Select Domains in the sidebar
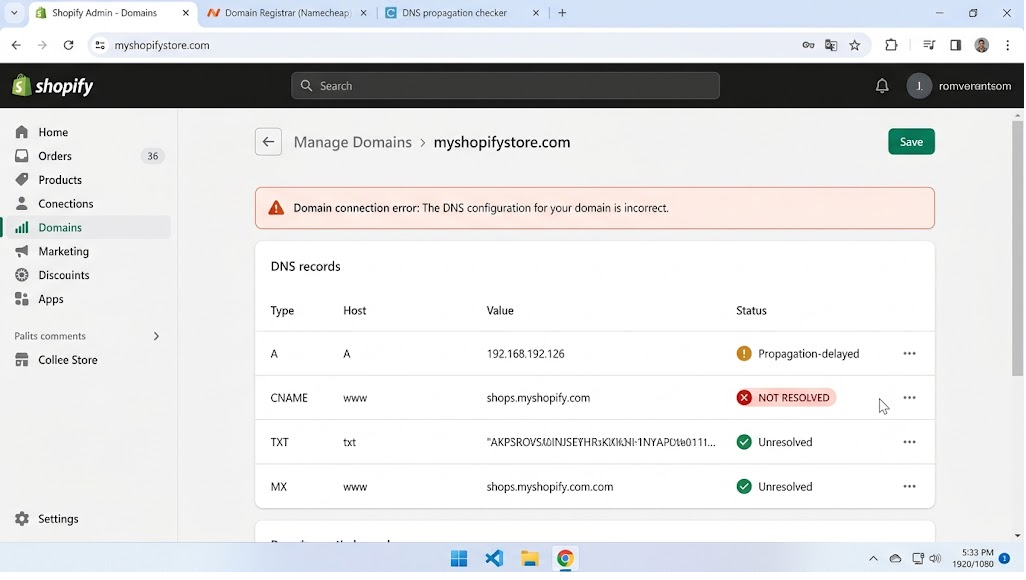 pyautogui.click(x=86, y=227)
